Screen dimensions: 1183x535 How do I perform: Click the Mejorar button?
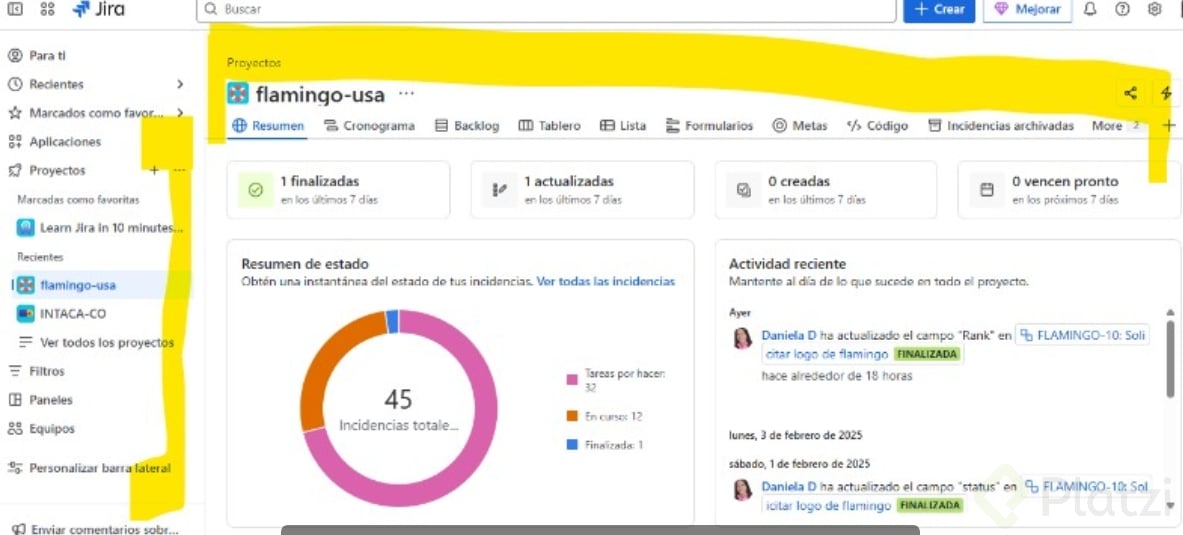[x=1028, y=9]
